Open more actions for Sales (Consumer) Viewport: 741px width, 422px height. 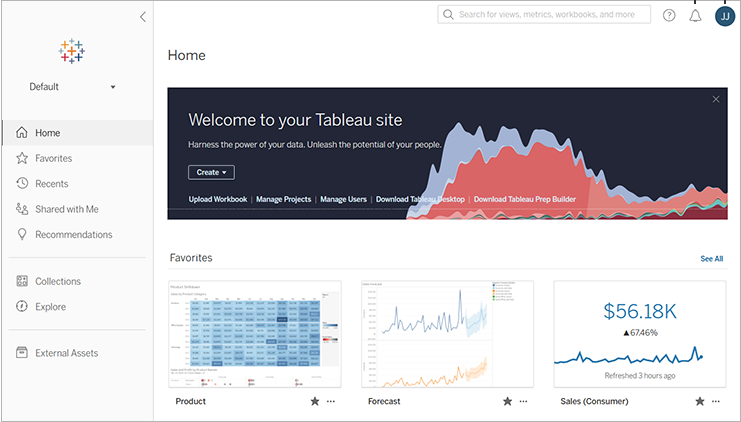(x=716, y=401)
